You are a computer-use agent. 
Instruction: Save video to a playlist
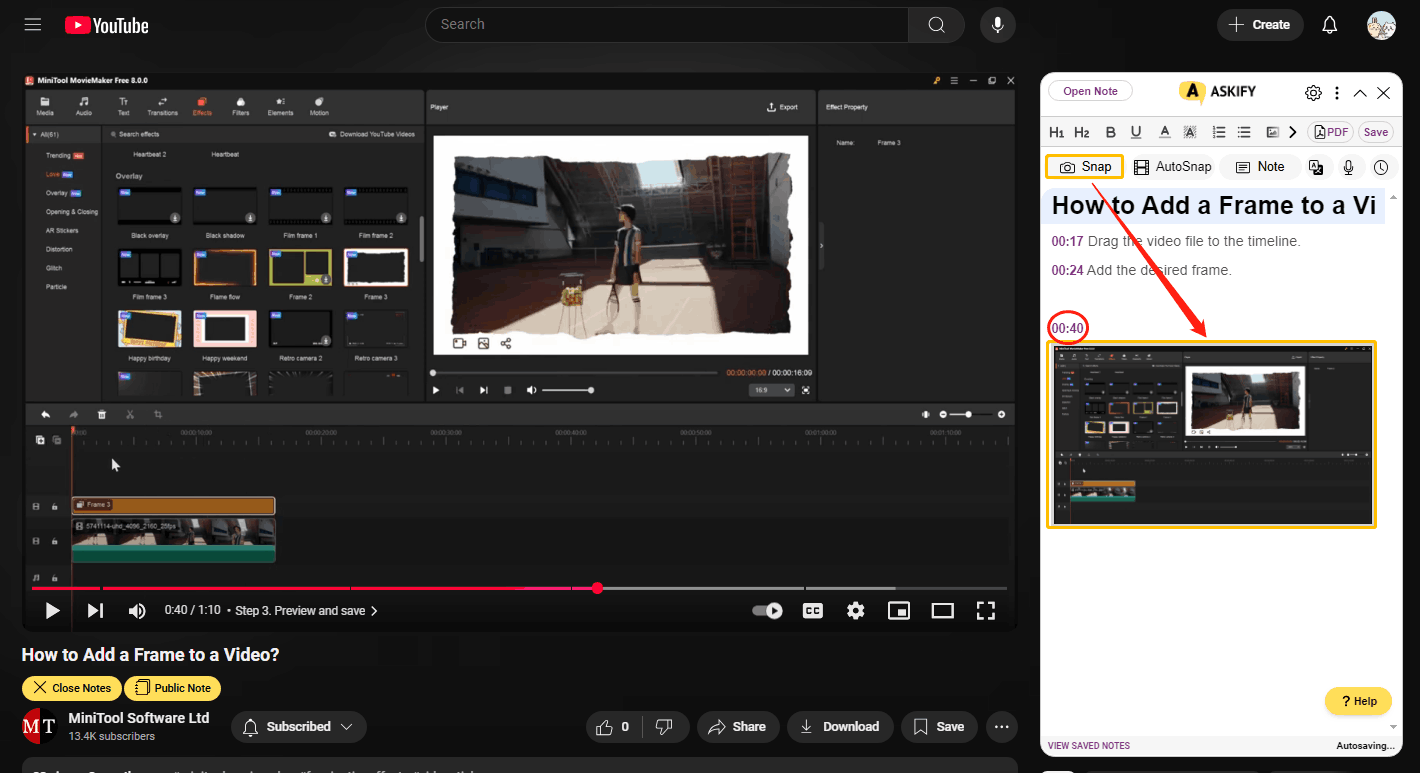pos(939,727)
